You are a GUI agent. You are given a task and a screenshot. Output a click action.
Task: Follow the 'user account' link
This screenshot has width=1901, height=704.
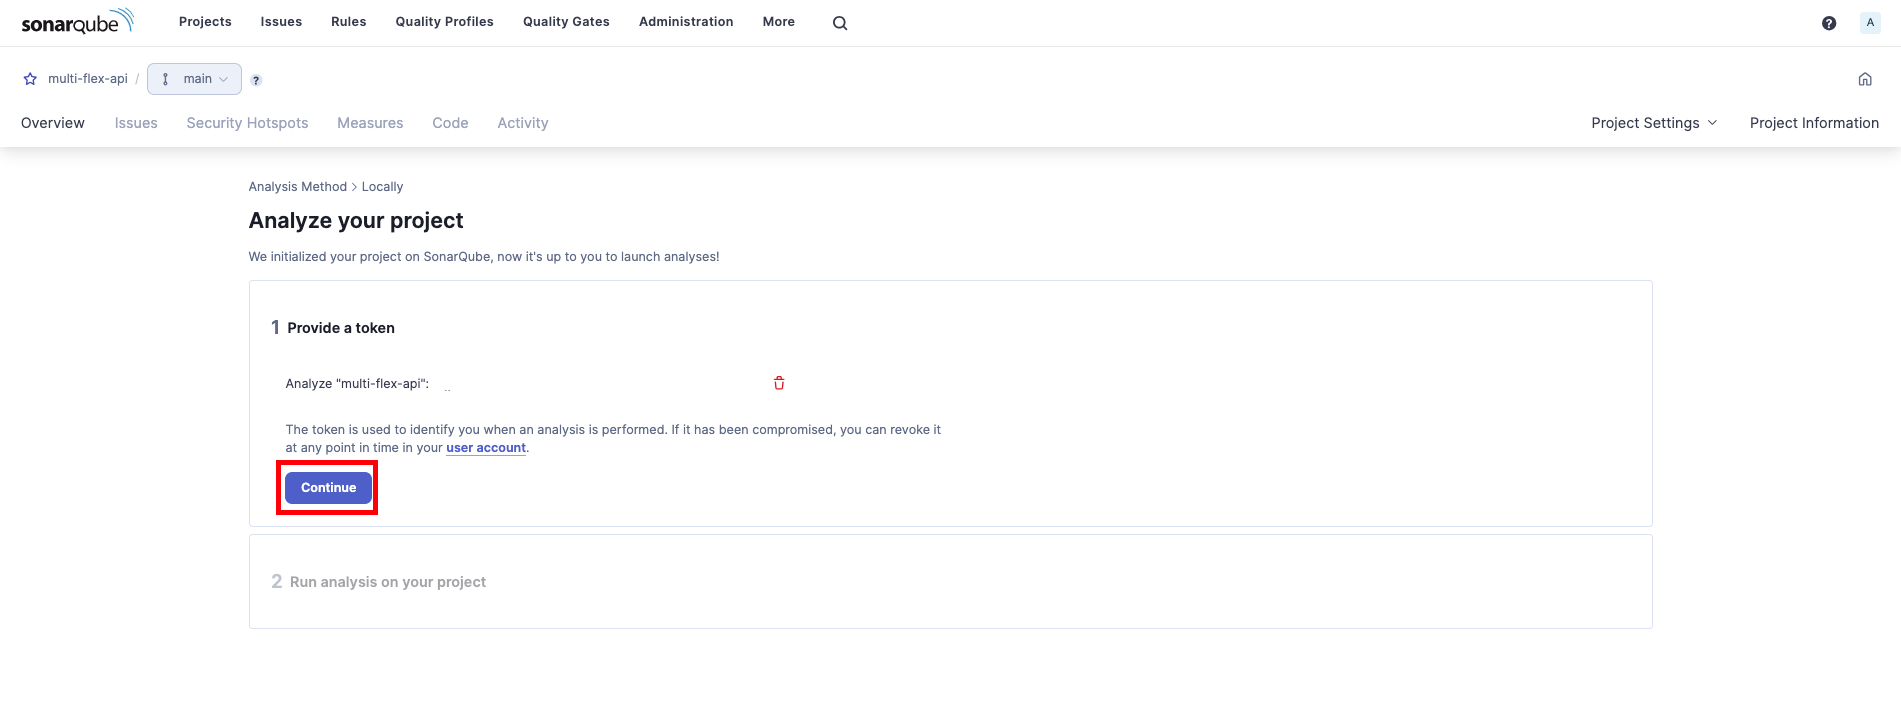pyautogui.click(x=486, y=448)
